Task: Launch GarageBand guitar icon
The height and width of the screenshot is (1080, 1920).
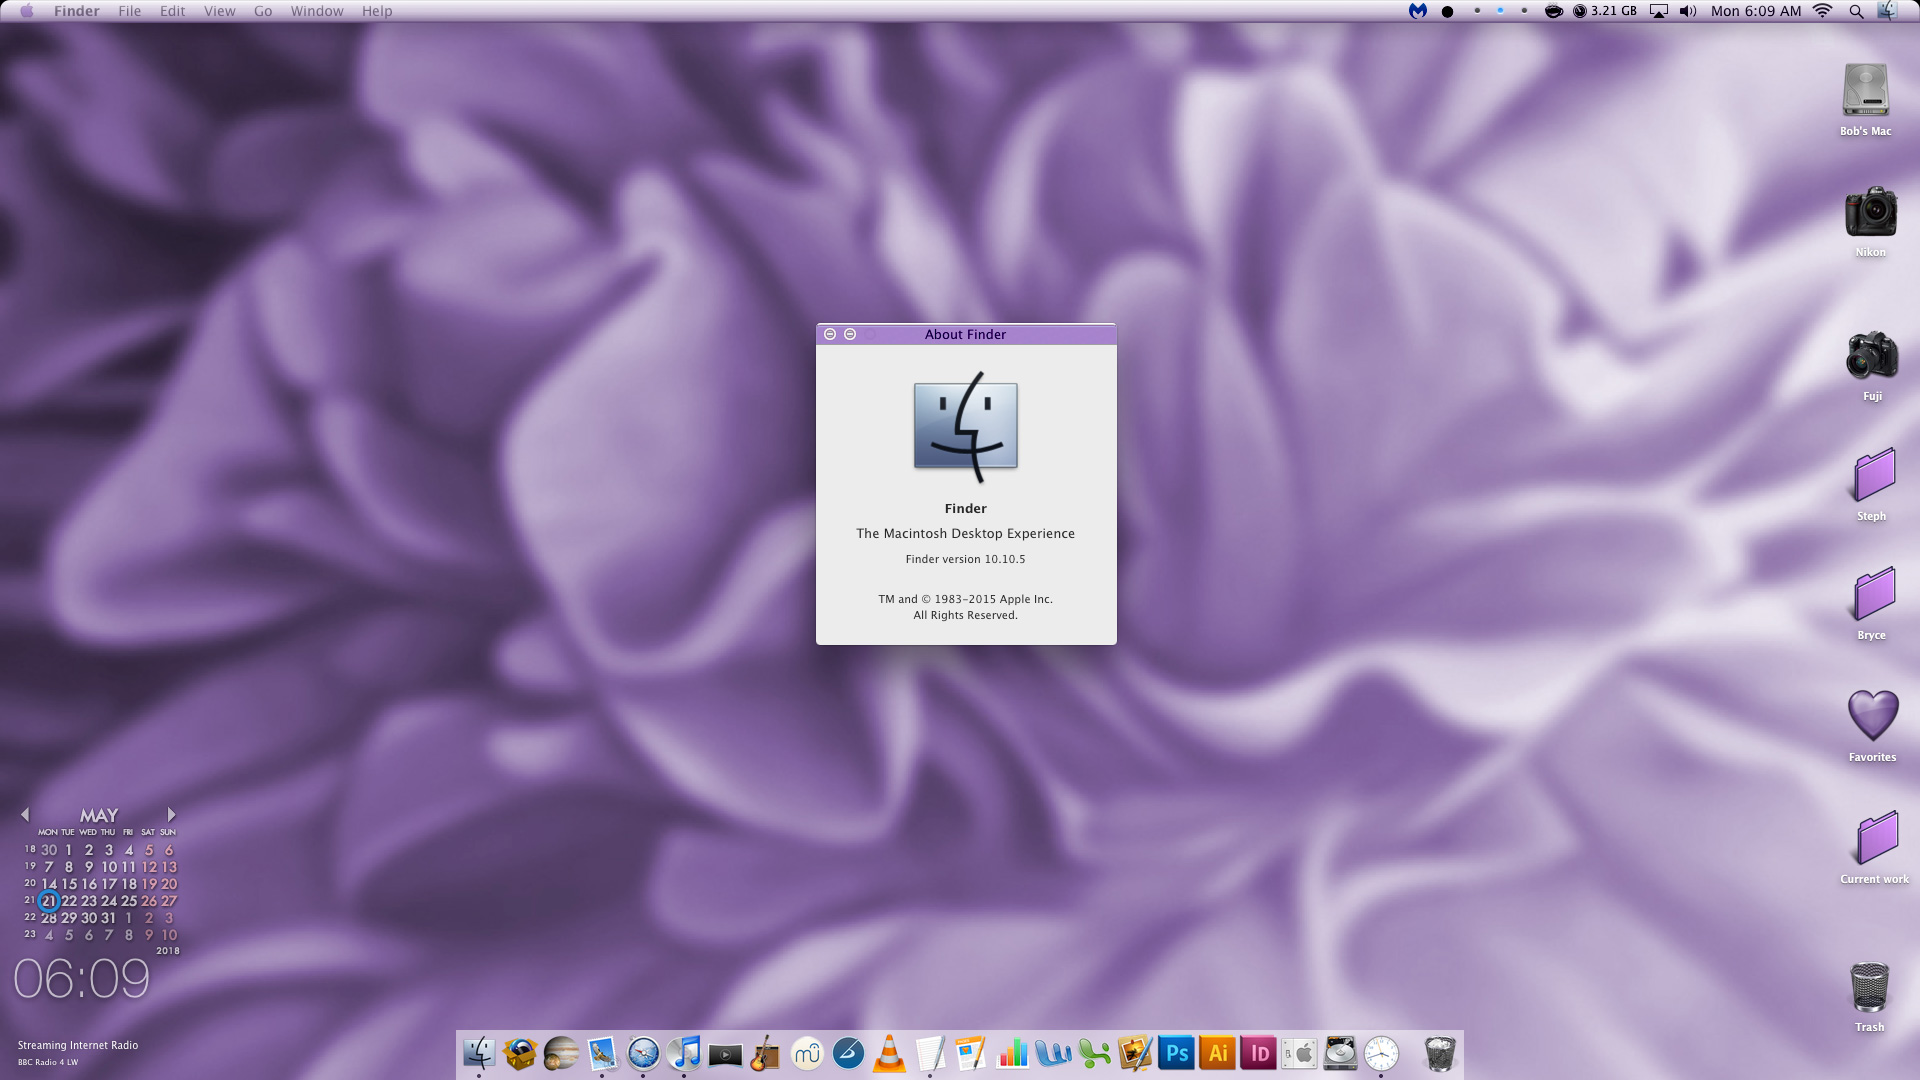Action: (x=765, y=1053)
